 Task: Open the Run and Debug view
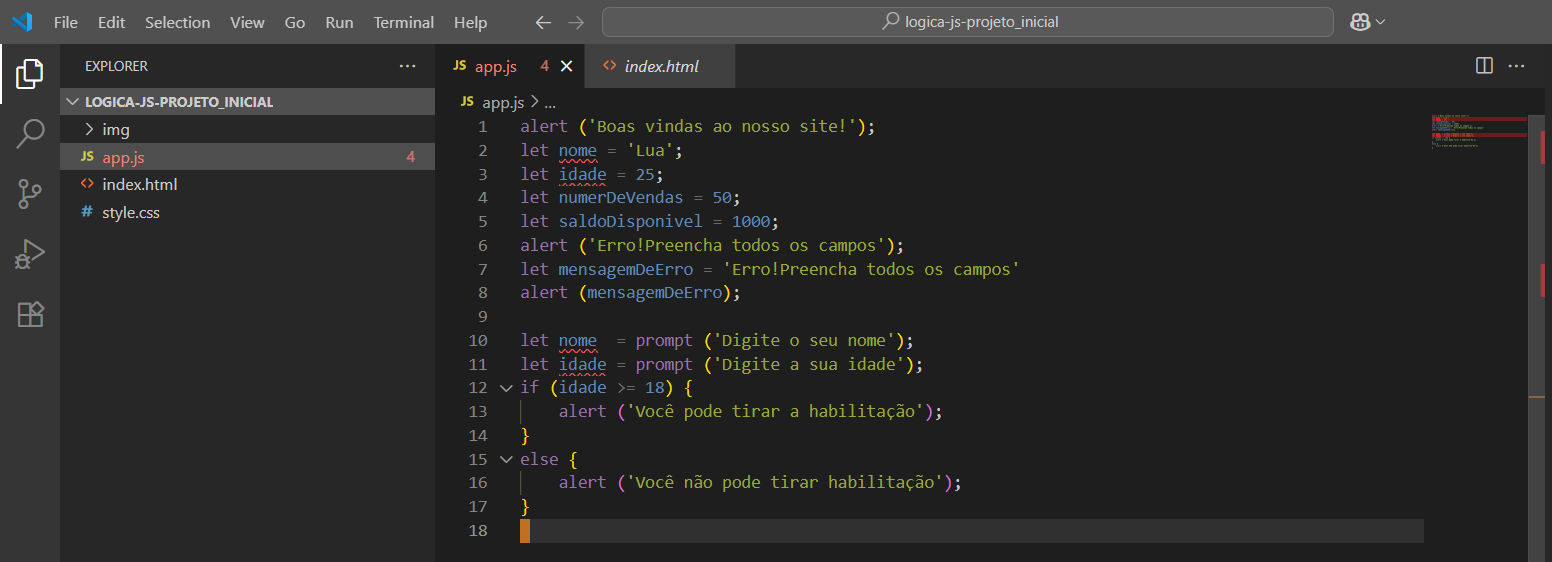click(30, 254)
